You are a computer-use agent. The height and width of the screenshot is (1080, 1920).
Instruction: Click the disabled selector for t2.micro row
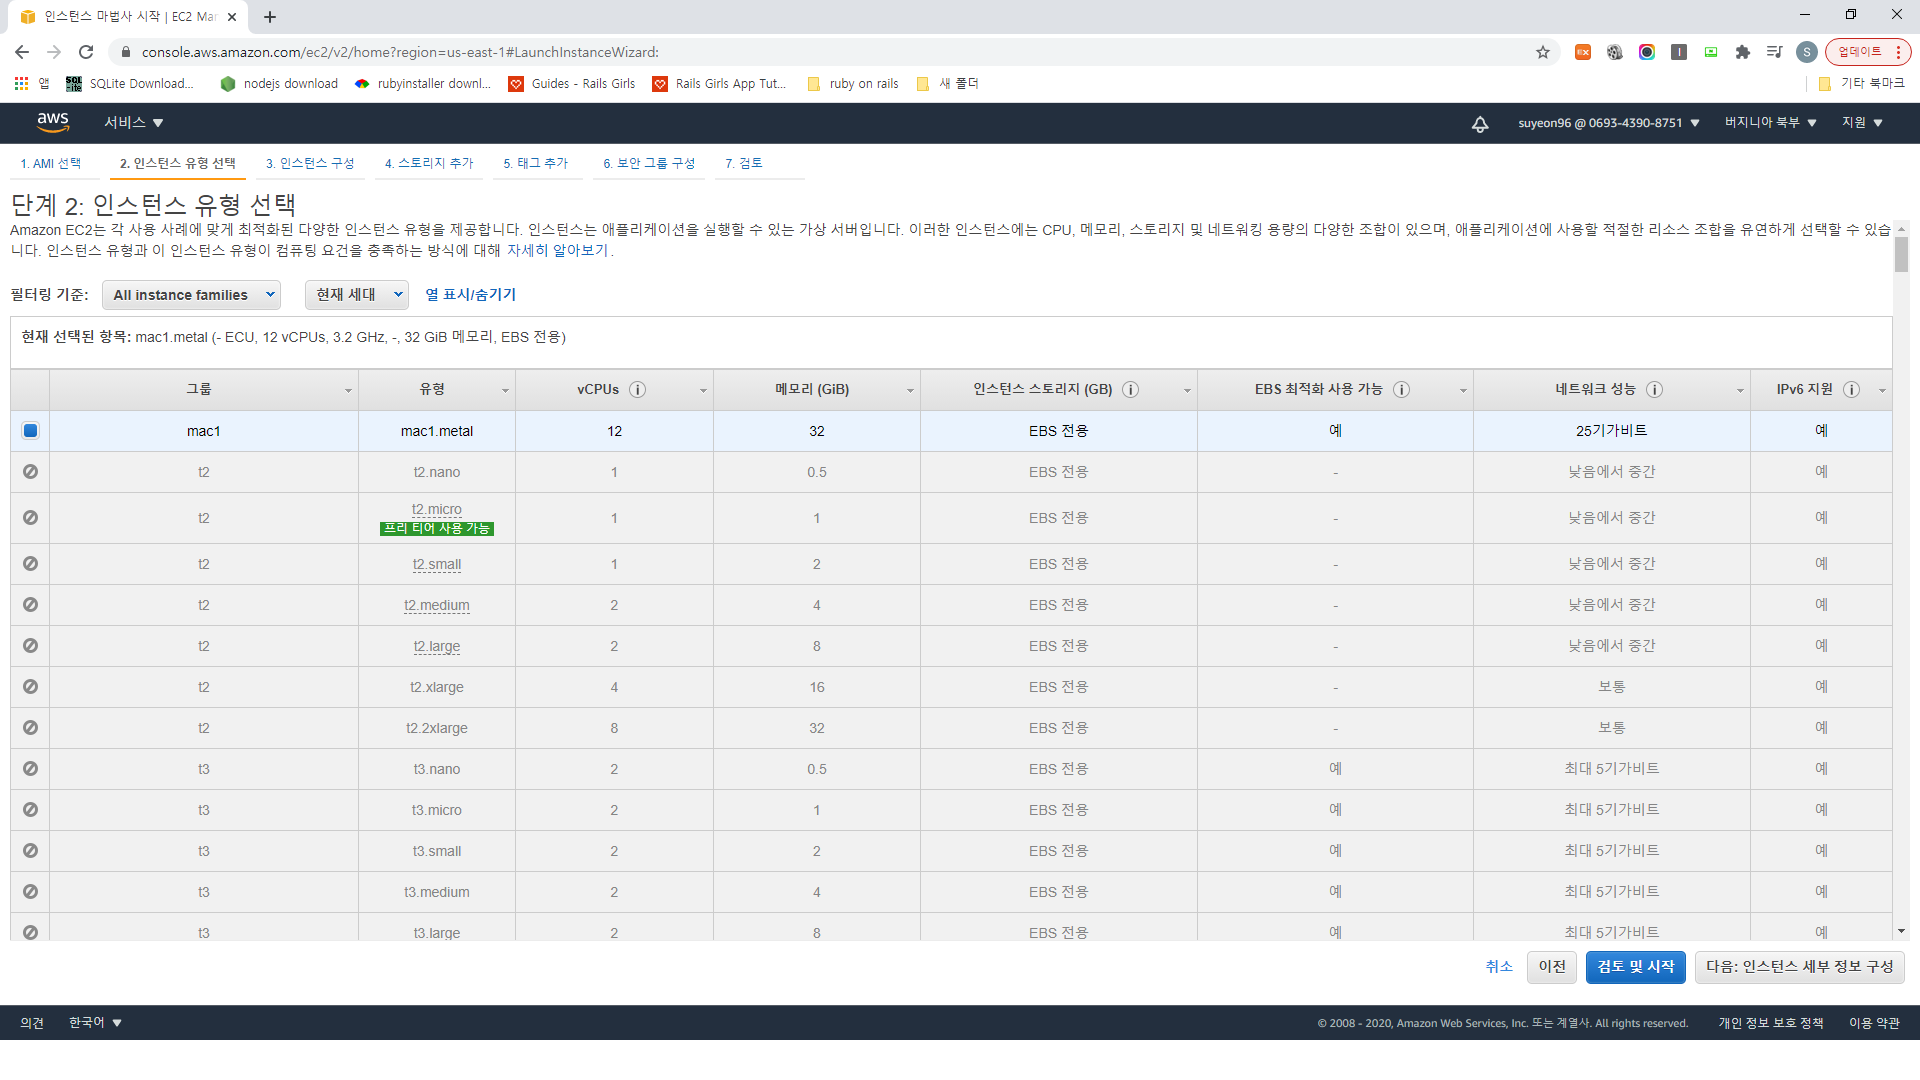point(30,518)
